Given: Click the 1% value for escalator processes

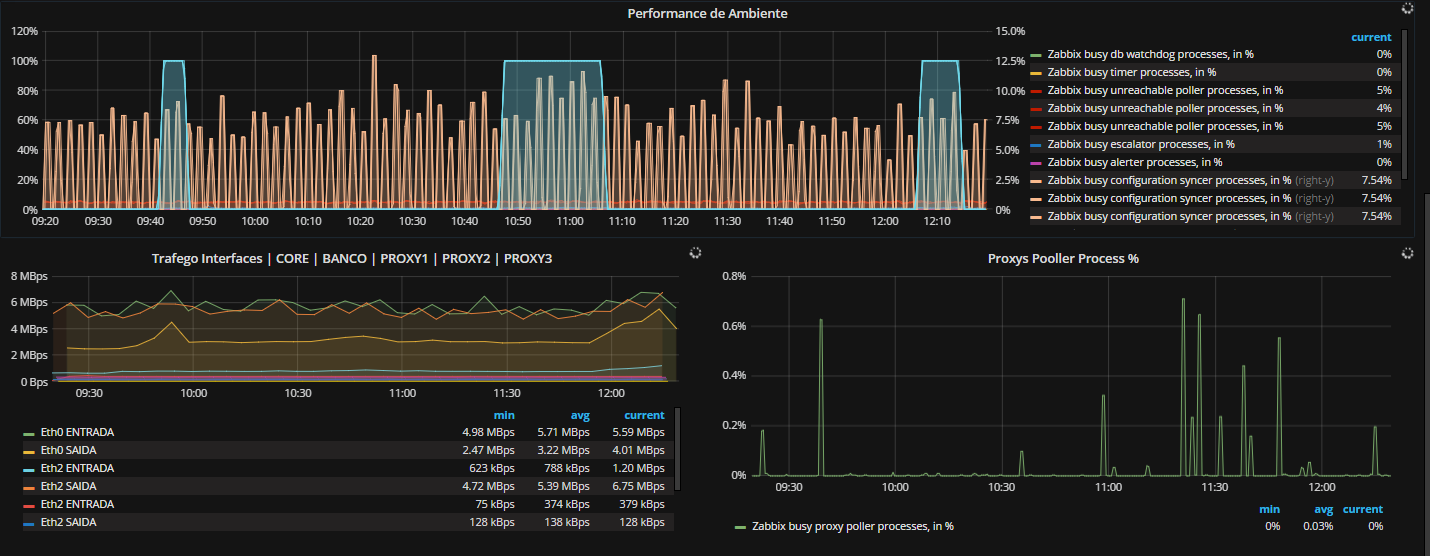Looking at the screenshot, I should pyautogui.click(x=1384, y=144).
